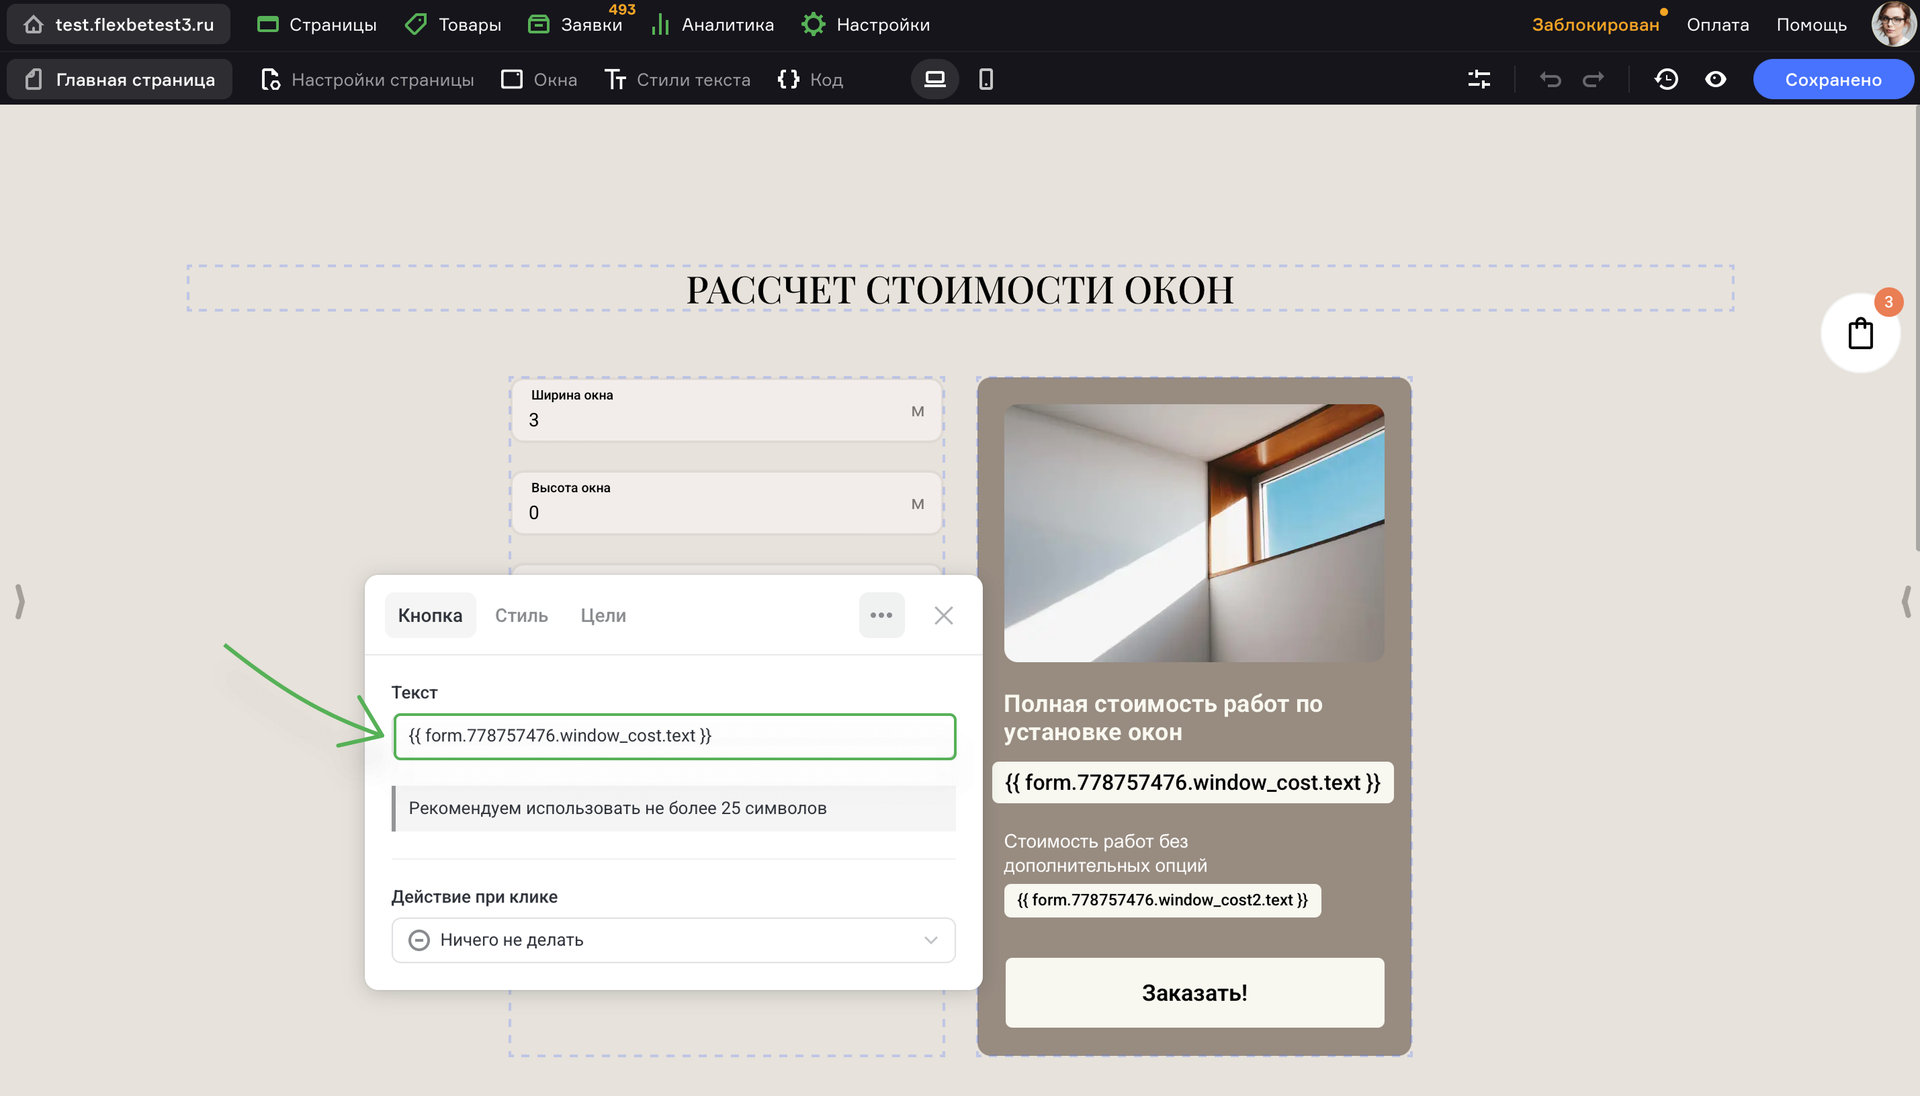Open the three-dots menu in button panel
Viewport: 1920px width, 1096px height.
(x=881, y=615)
